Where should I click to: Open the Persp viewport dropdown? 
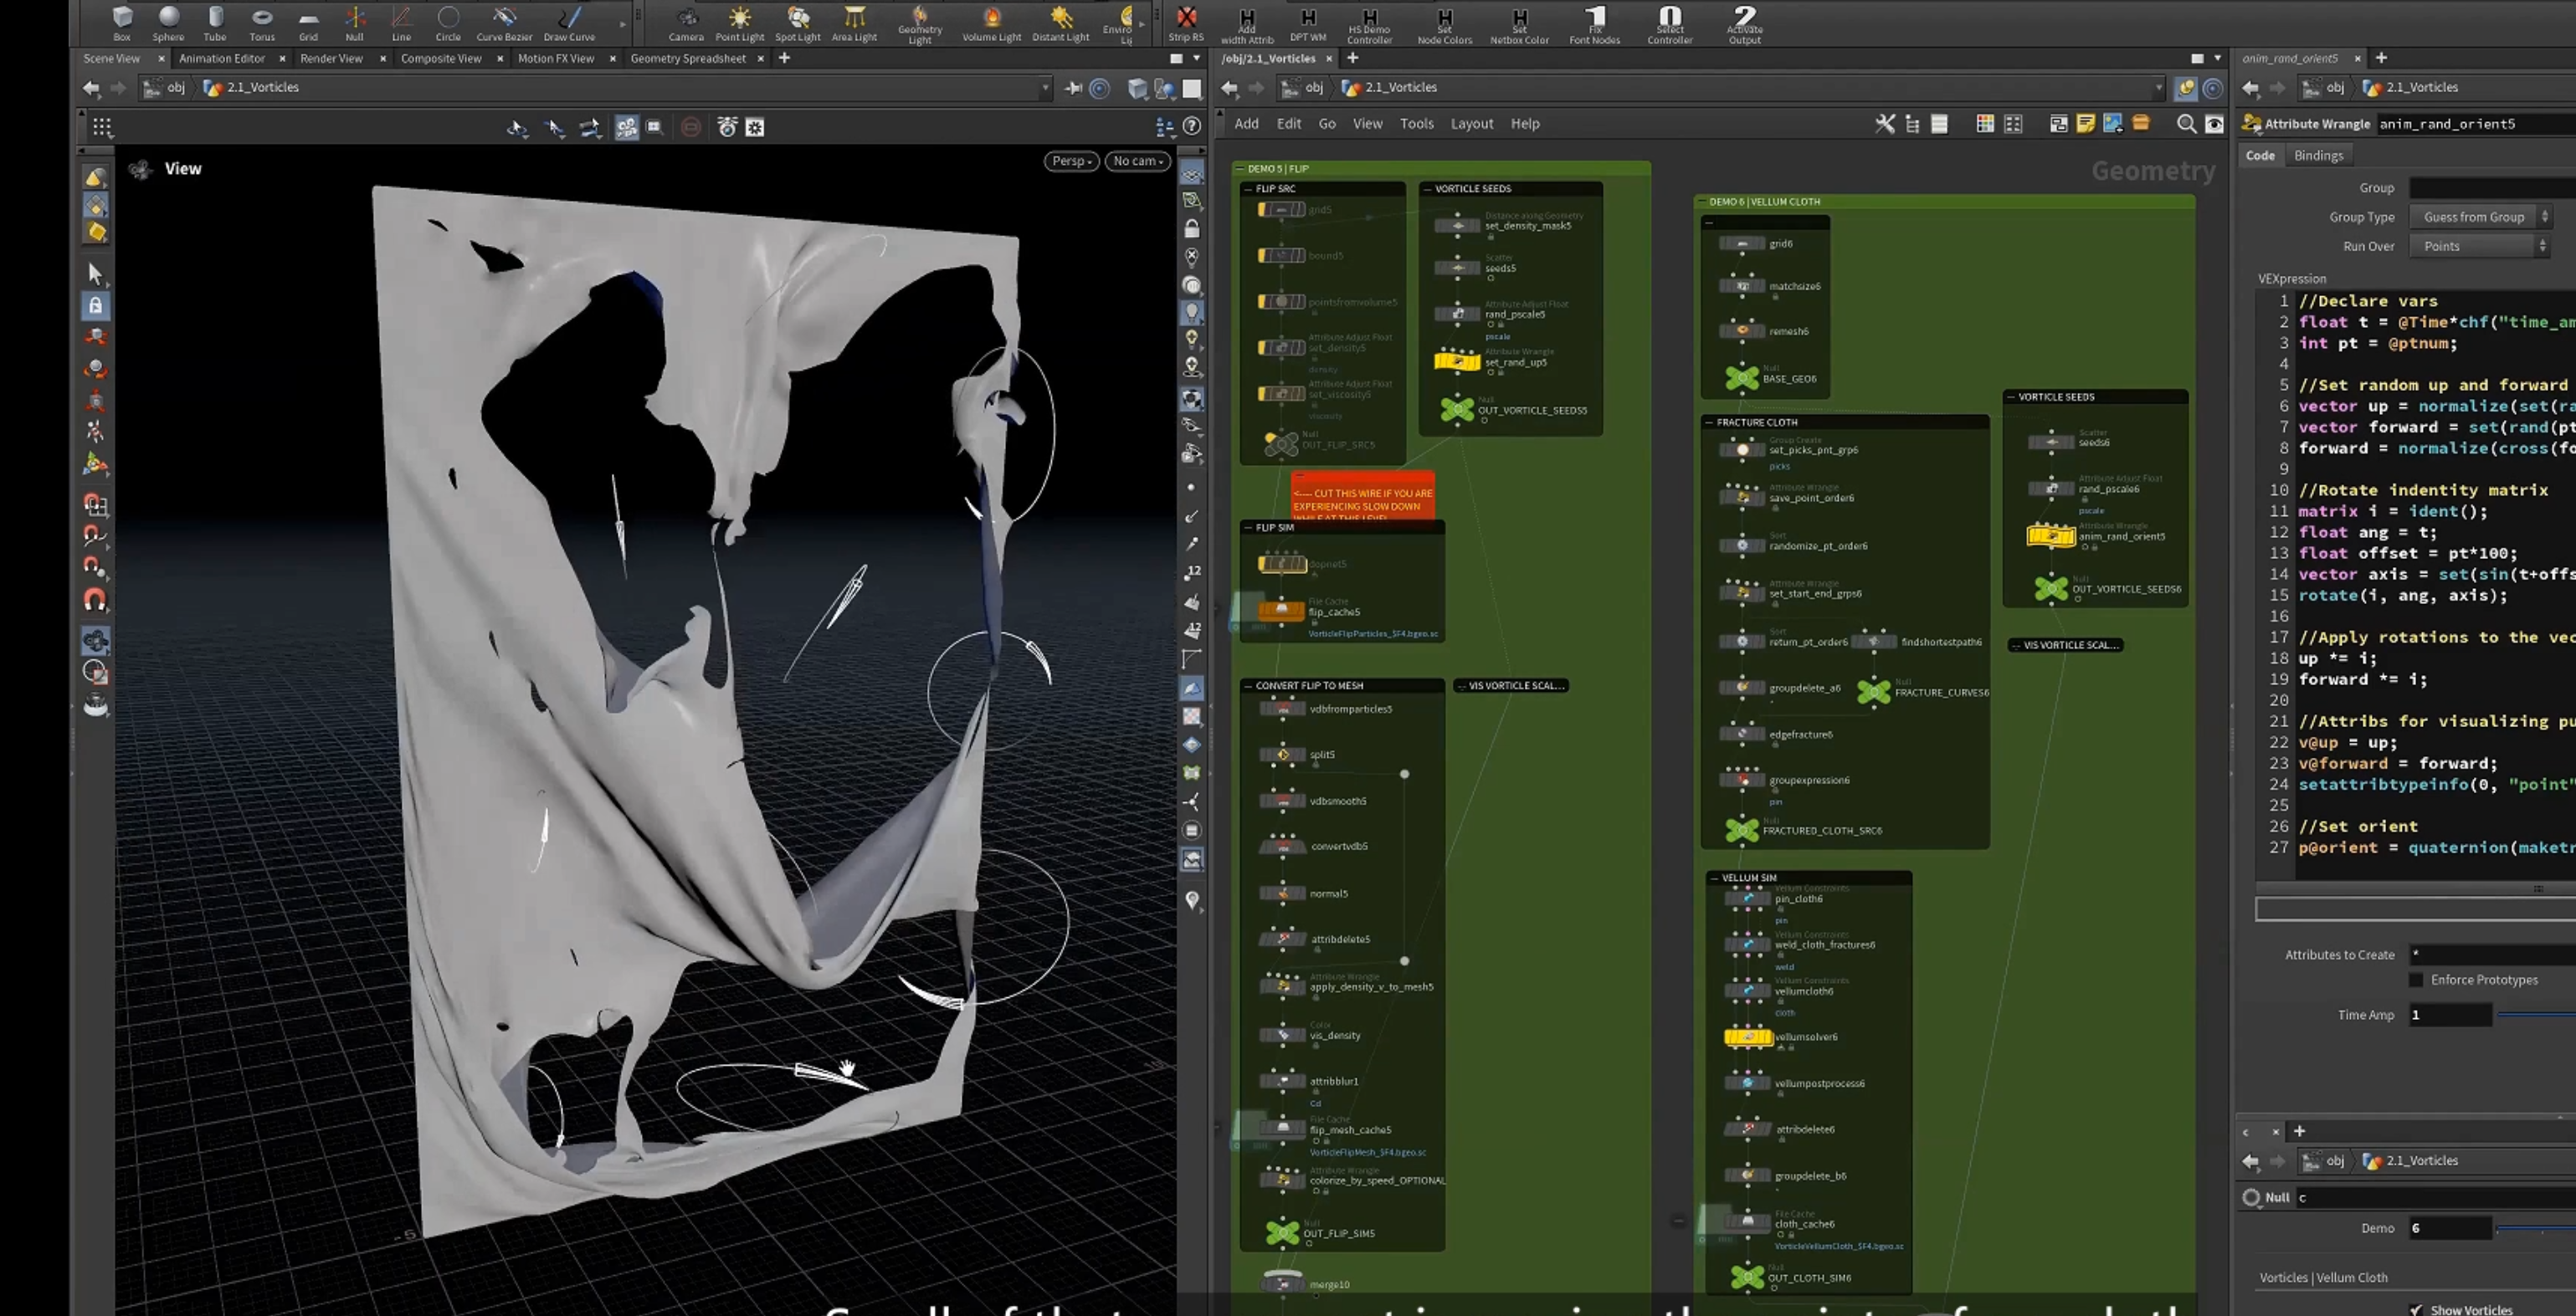(x=1072, y=161)
